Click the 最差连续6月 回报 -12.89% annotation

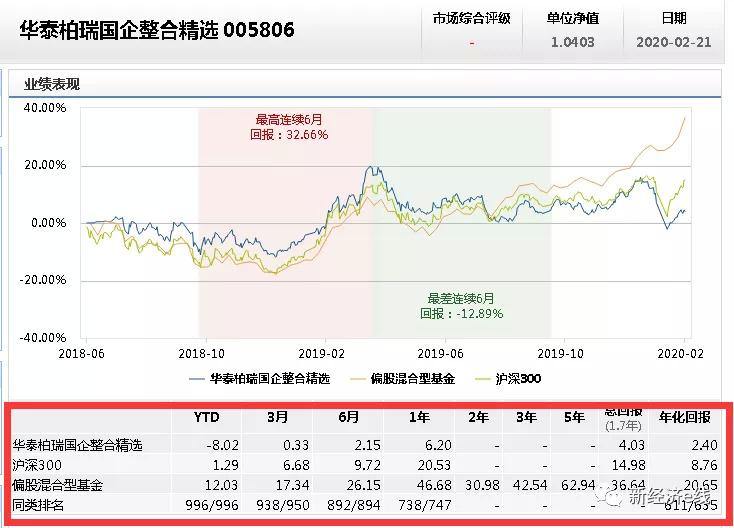click(x=461, y=306)
